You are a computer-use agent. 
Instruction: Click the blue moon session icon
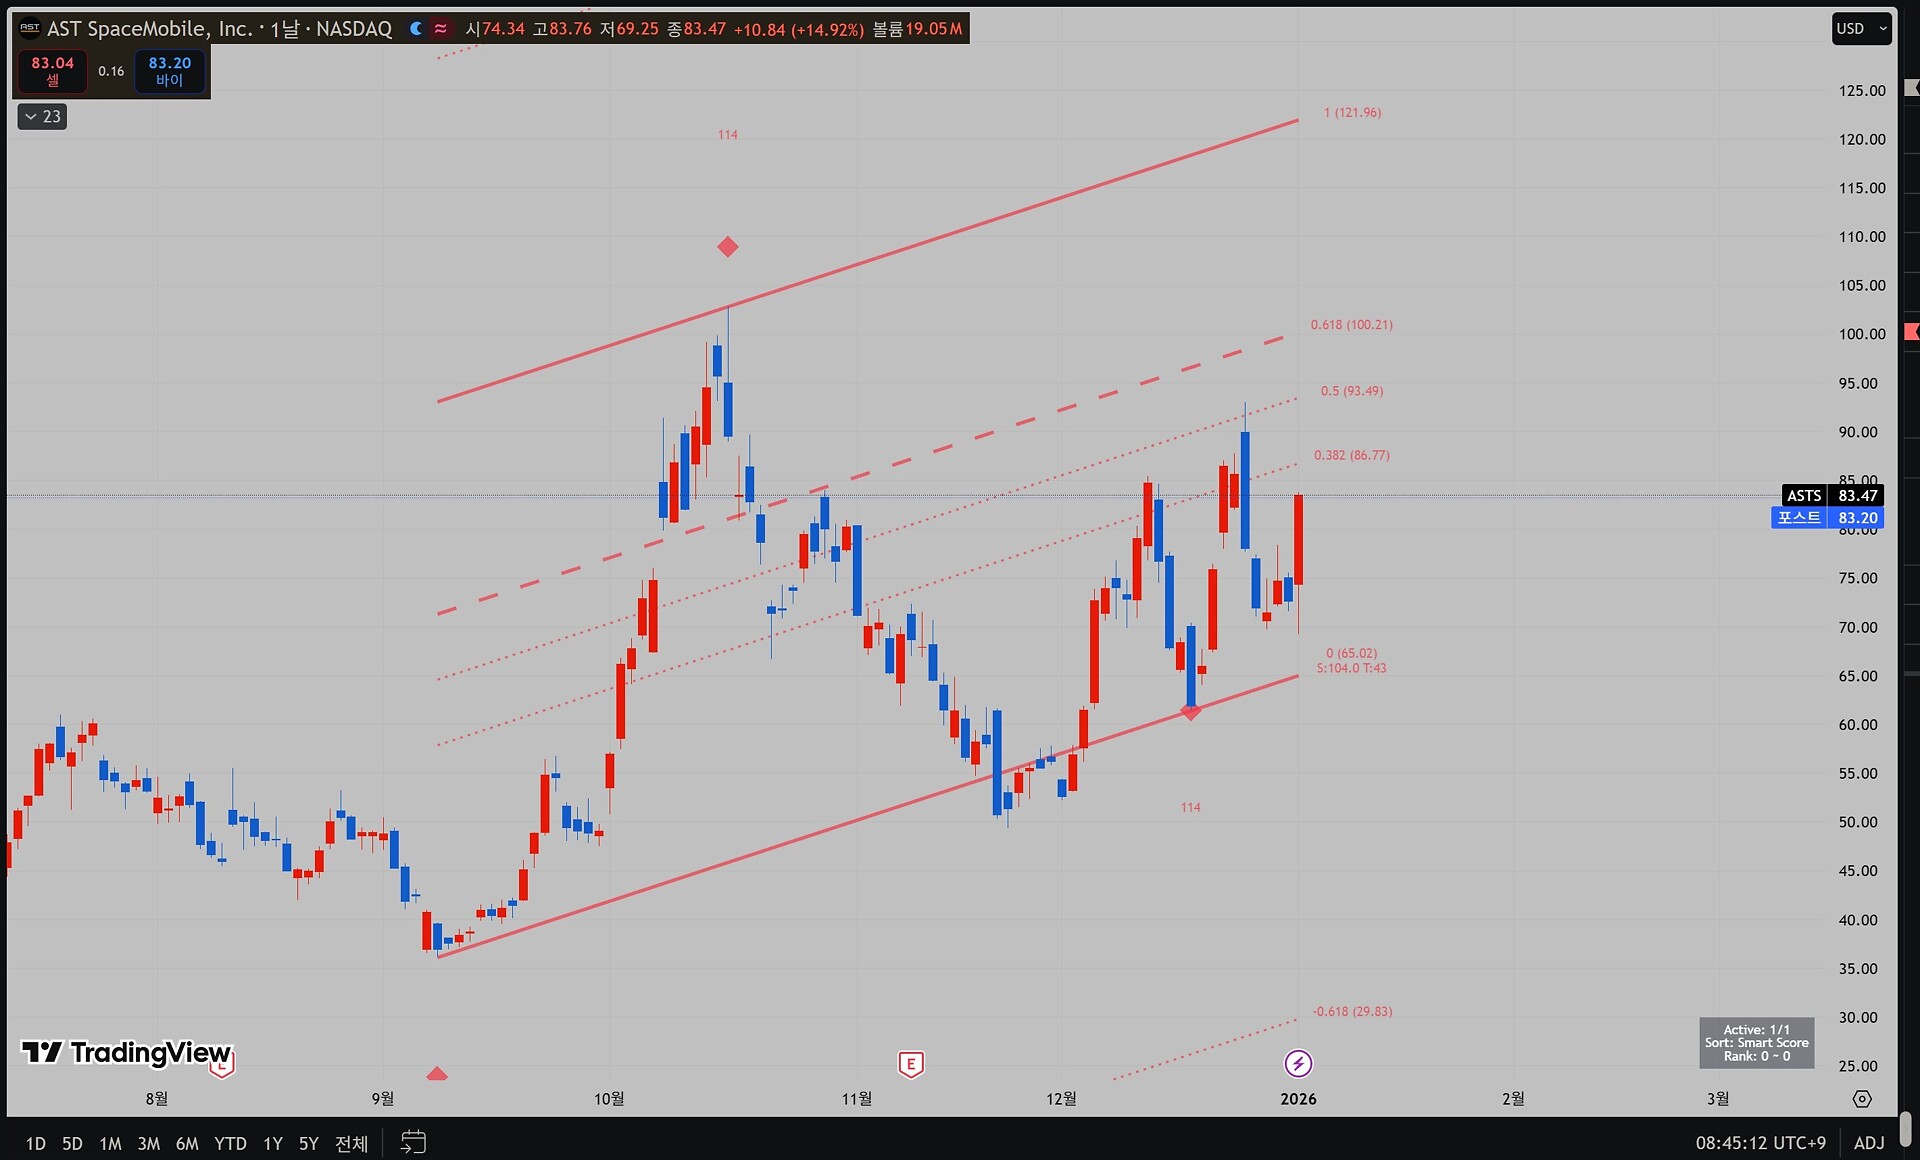point(416,29)
